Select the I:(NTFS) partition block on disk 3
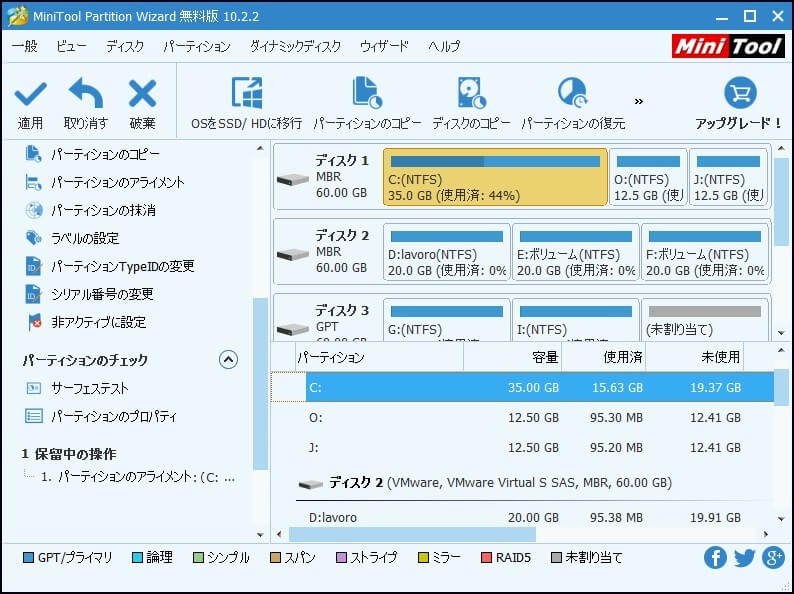Screen dimensions: 794x594 pyautogui.click(x=576, y=320)
